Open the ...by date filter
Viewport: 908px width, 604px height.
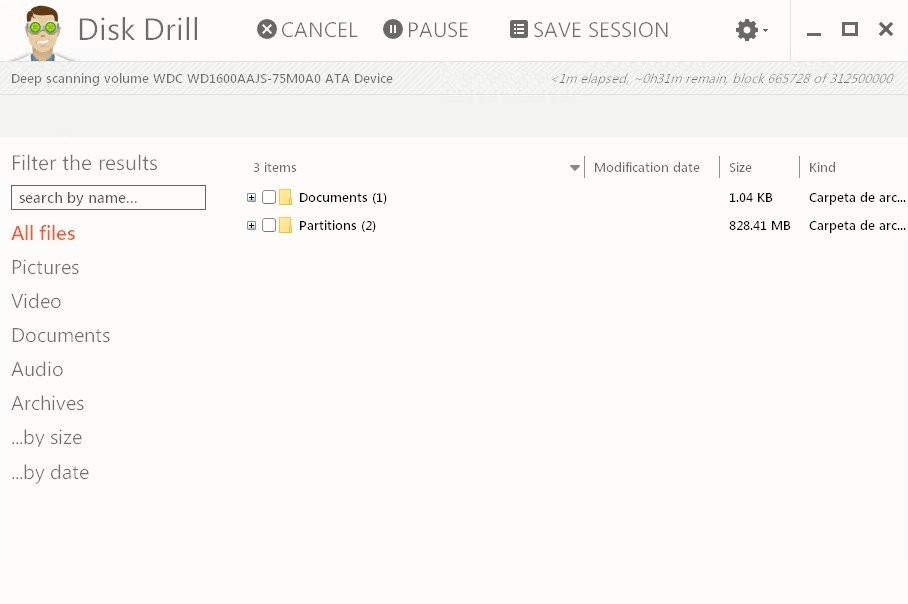point(50,473)
